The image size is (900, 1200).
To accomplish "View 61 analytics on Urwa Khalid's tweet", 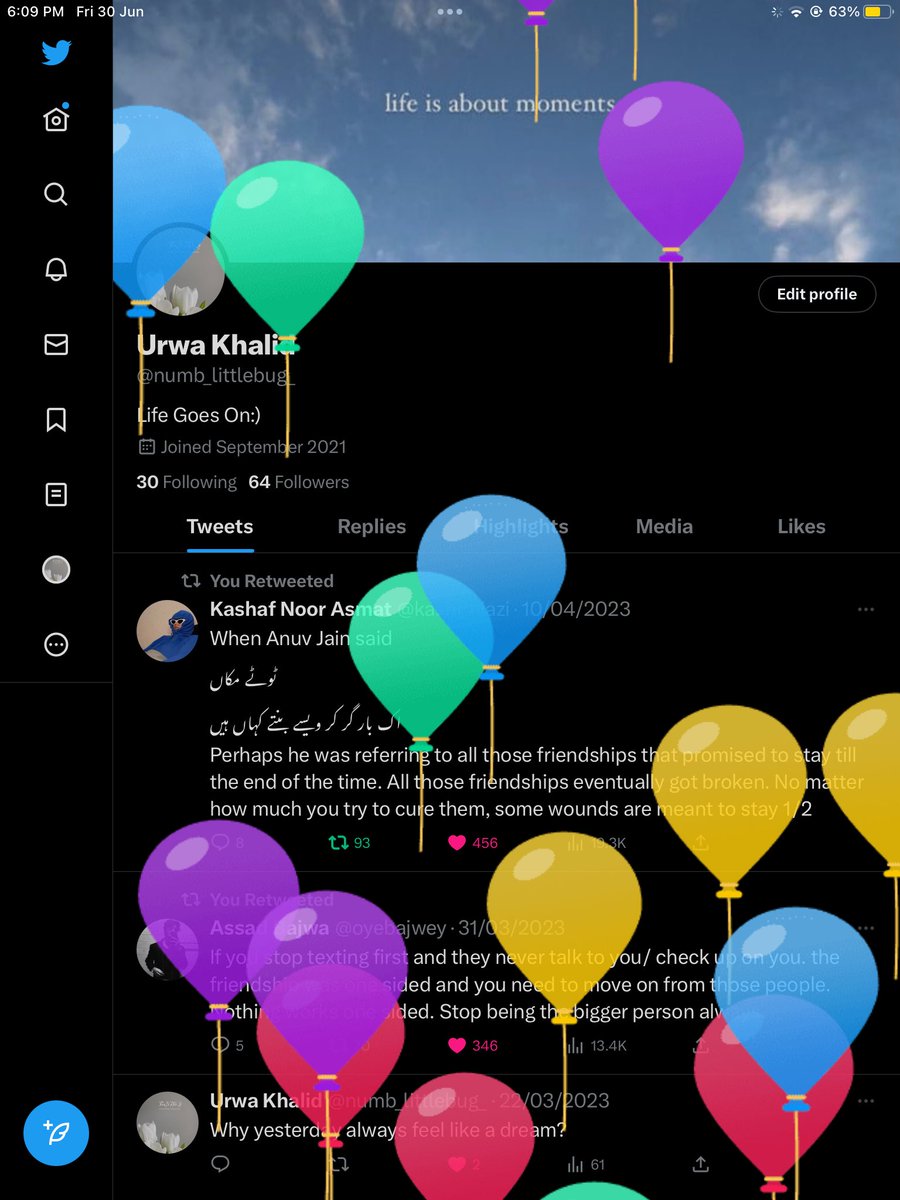I will 586,1164.
